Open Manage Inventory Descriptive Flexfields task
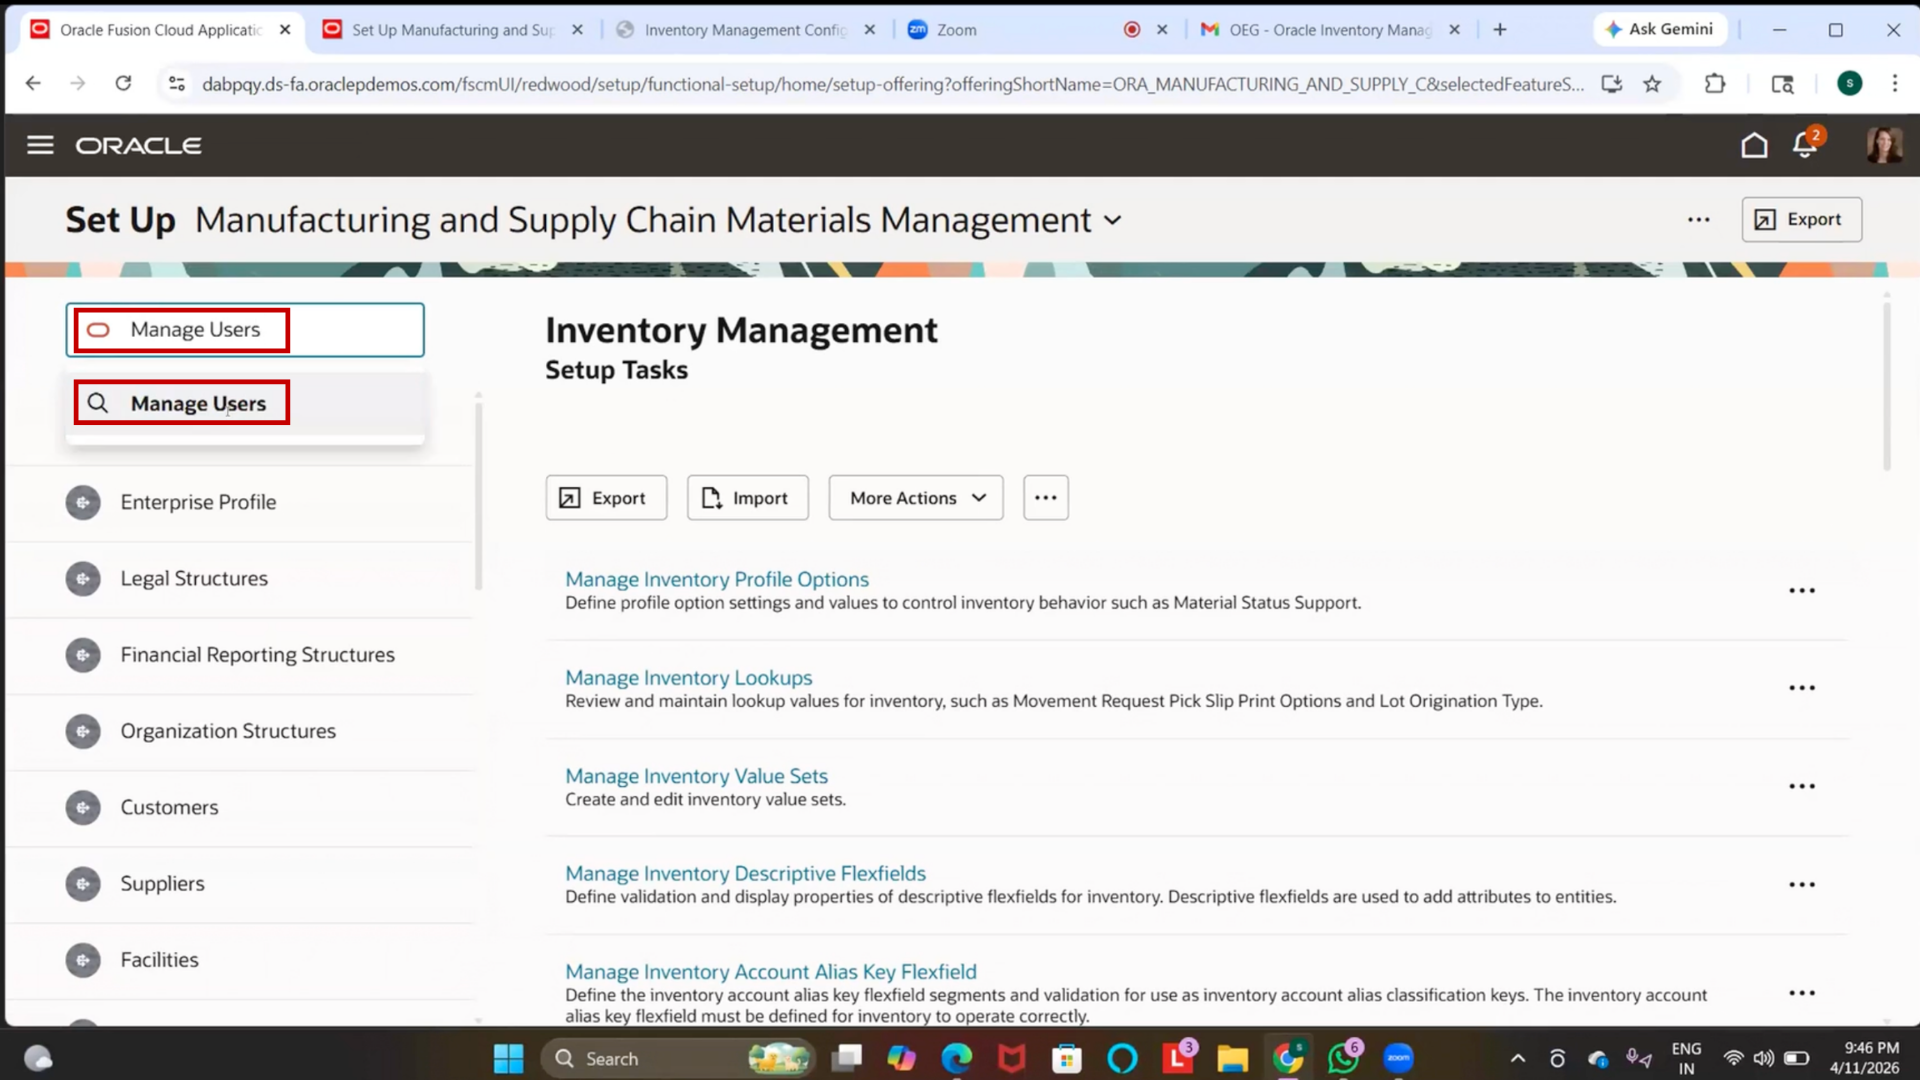The height and width of the screenshot is (1080, 1920). 745,874
